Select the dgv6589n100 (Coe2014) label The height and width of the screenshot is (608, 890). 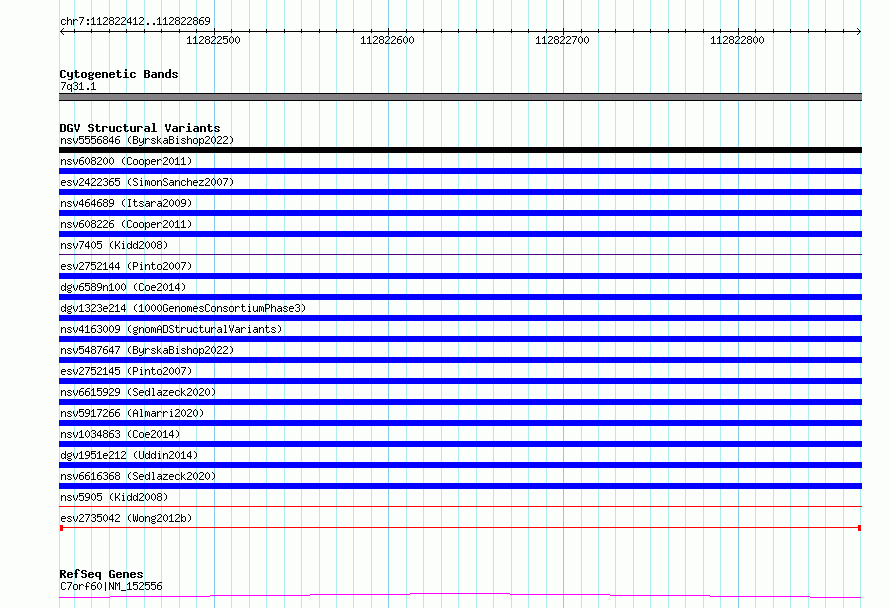(123, 287)
